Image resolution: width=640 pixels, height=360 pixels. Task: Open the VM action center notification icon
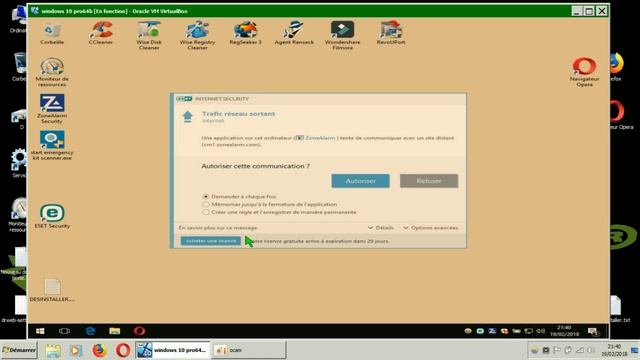click(x=593, y=331)
